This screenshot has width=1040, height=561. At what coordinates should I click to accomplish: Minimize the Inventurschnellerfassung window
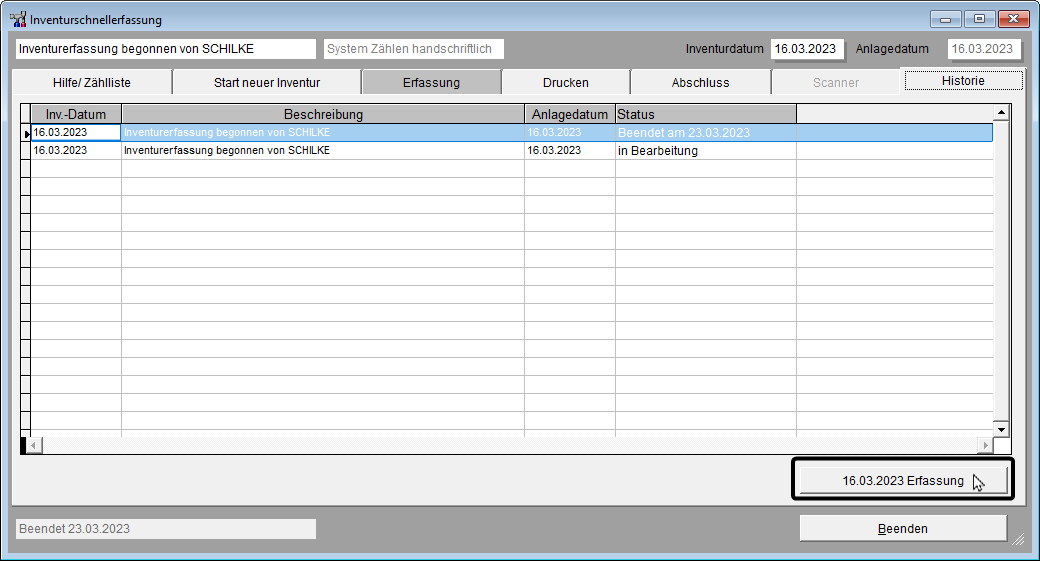(x=945, y=19)
